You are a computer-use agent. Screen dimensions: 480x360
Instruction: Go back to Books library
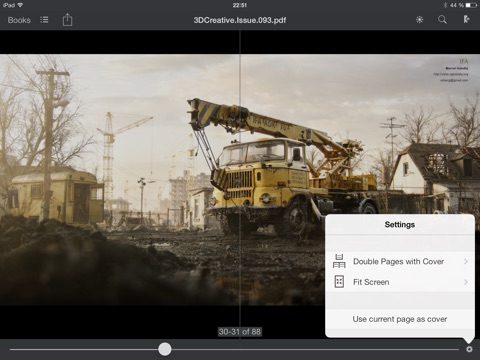[19, 20]
